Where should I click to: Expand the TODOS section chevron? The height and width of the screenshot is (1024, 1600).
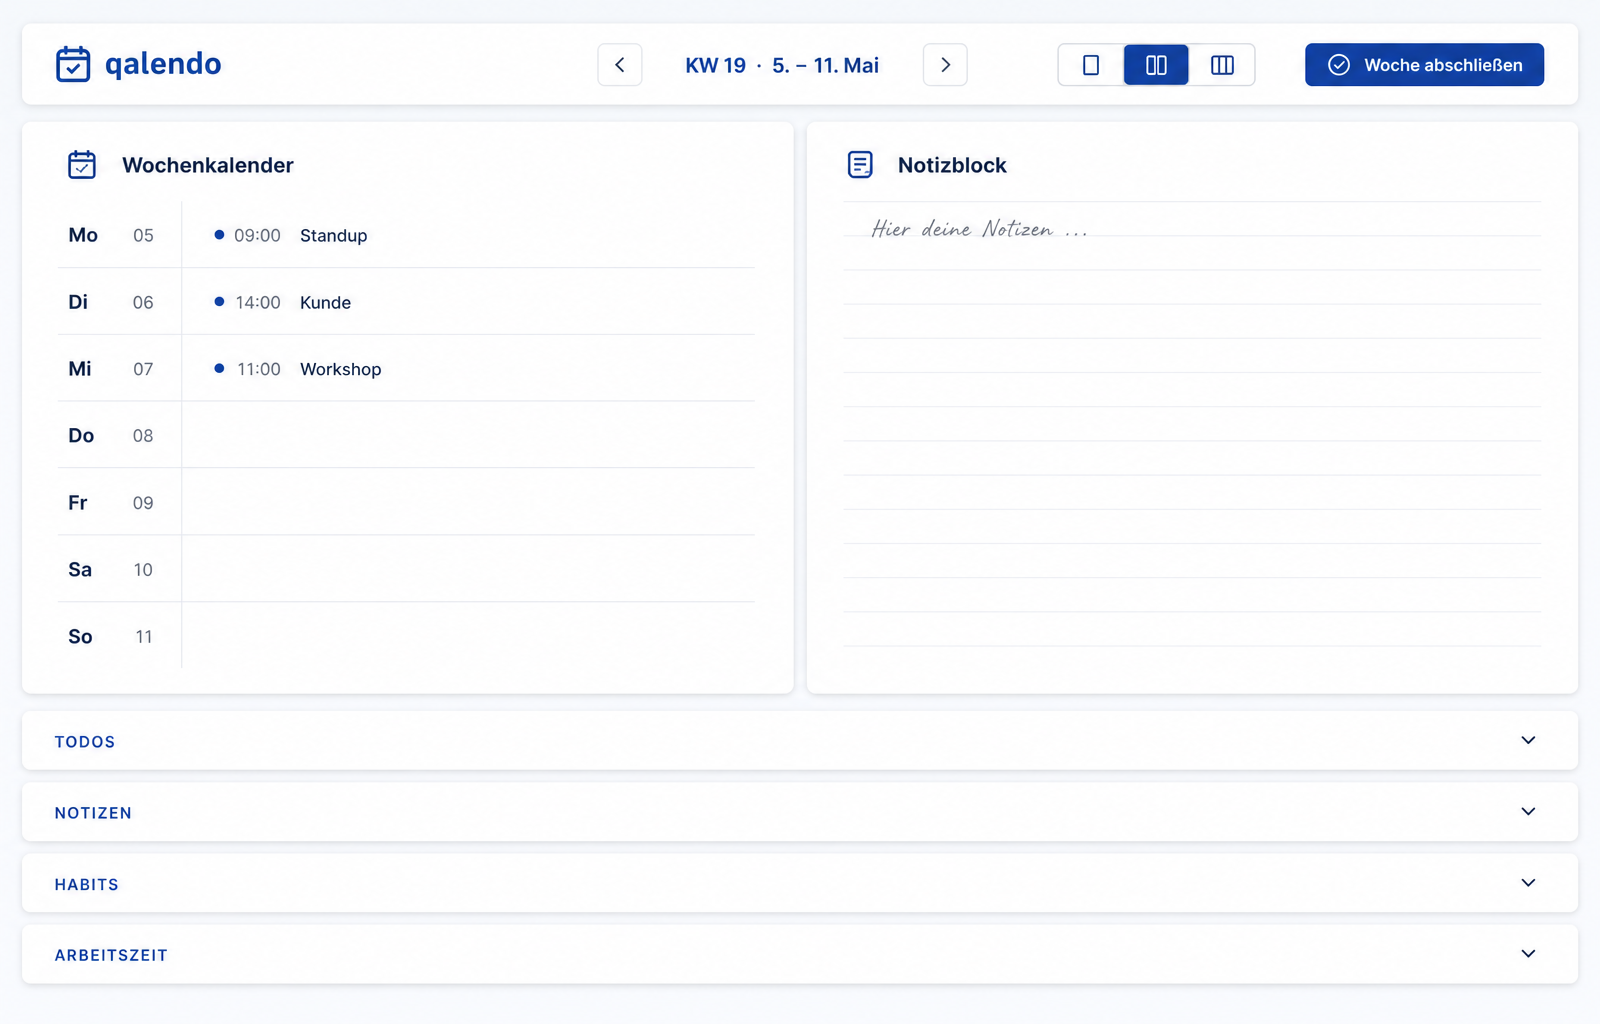[1528, 740]
